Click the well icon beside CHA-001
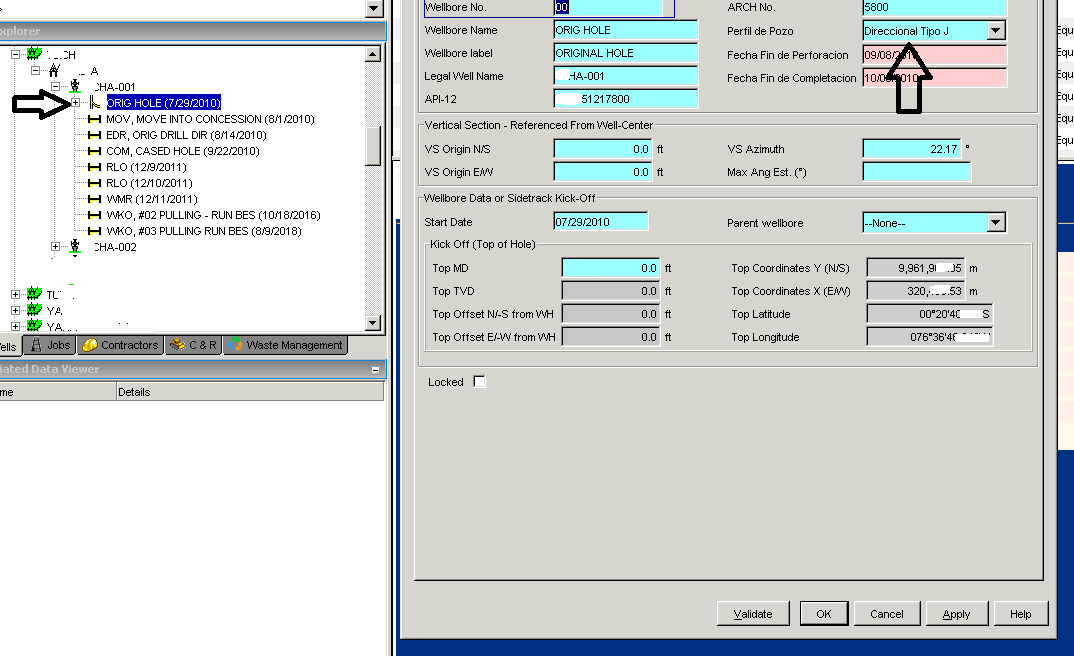Screen dimensions: 1074x656 click(x=74, y=87)
